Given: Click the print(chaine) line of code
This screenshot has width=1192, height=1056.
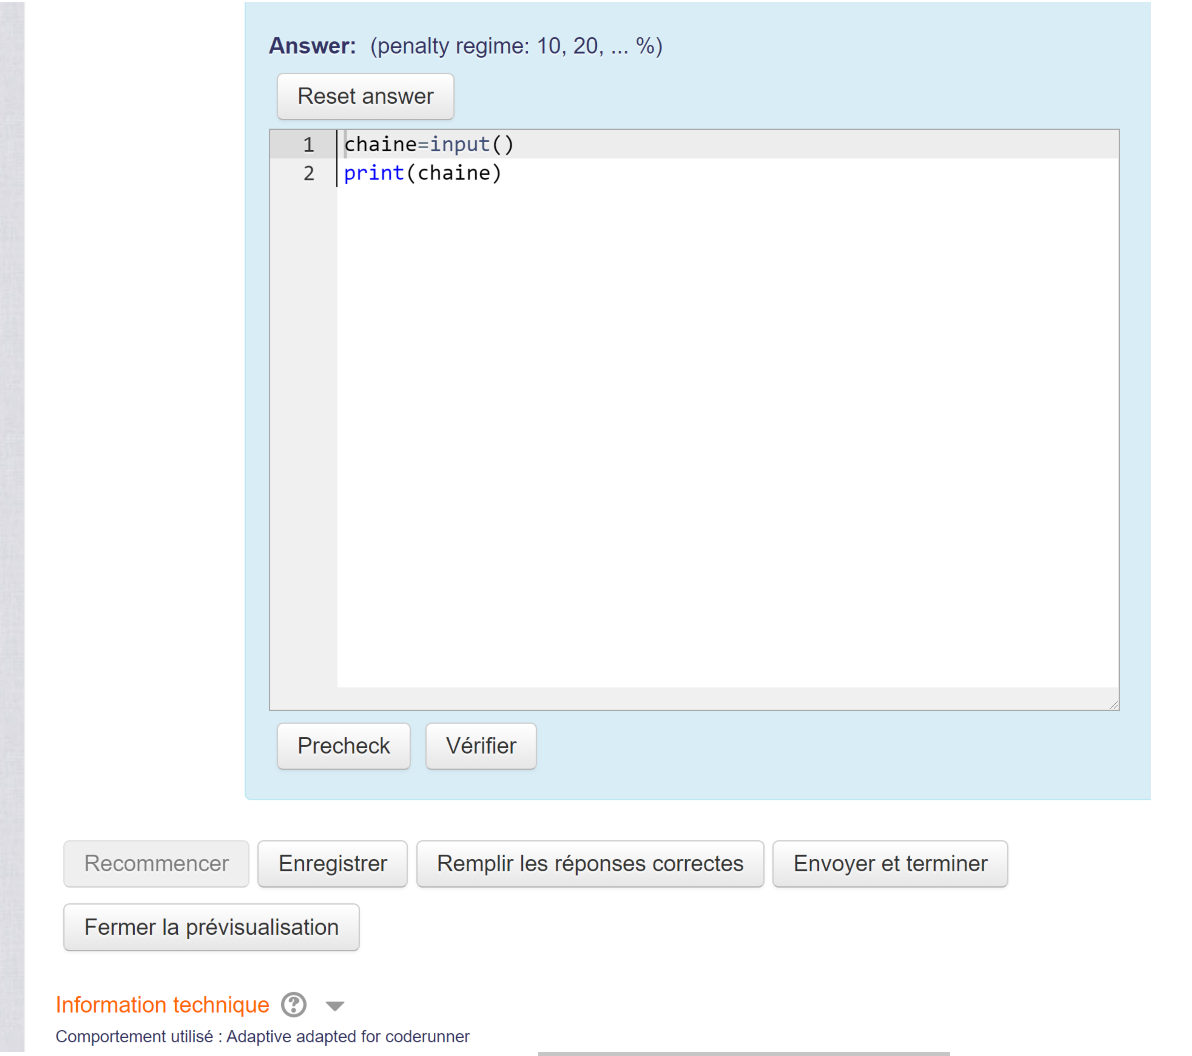Looking at the screenshot, I should tap(421, 173).
